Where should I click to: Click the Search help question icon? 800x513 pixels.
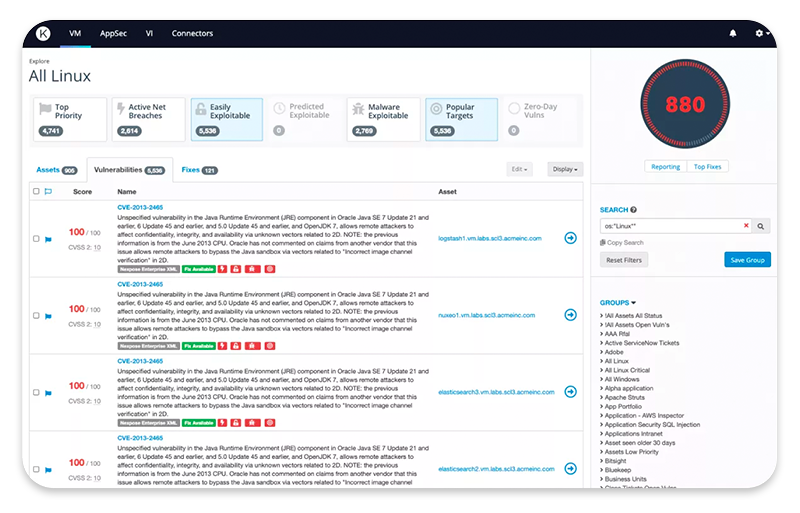coord(633,210)
